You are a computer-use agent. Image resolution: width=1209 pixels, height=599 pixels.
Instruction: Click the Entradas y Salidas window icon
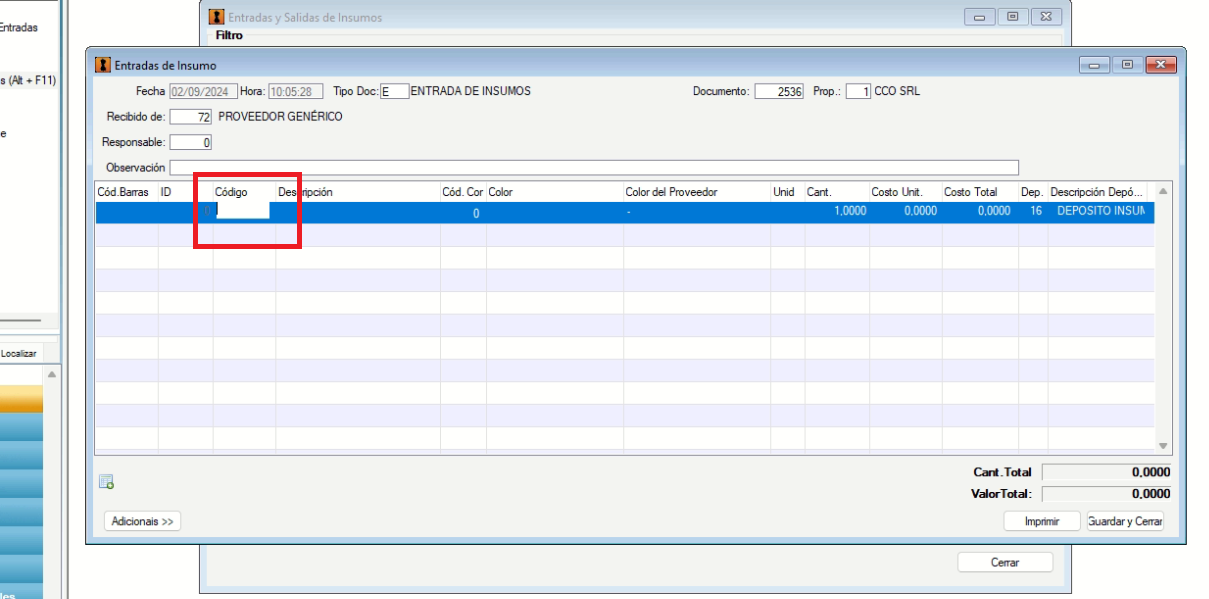click(x=216, y=17)
